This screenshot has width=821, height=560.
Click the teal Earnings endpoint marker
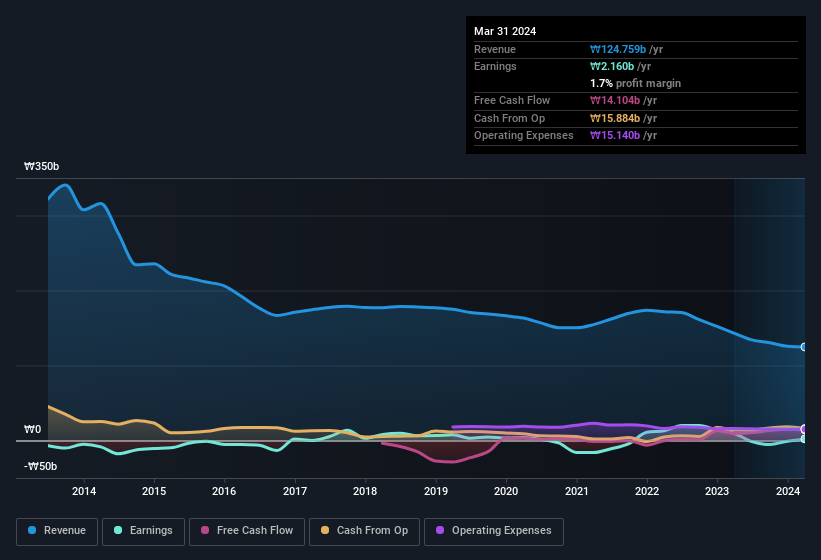click(x=803, y=439)
